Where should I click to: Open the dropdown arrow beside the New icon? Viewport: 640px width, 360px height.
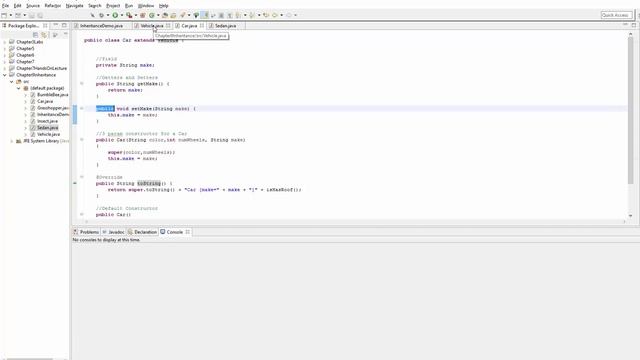click(x=11, y=15)
